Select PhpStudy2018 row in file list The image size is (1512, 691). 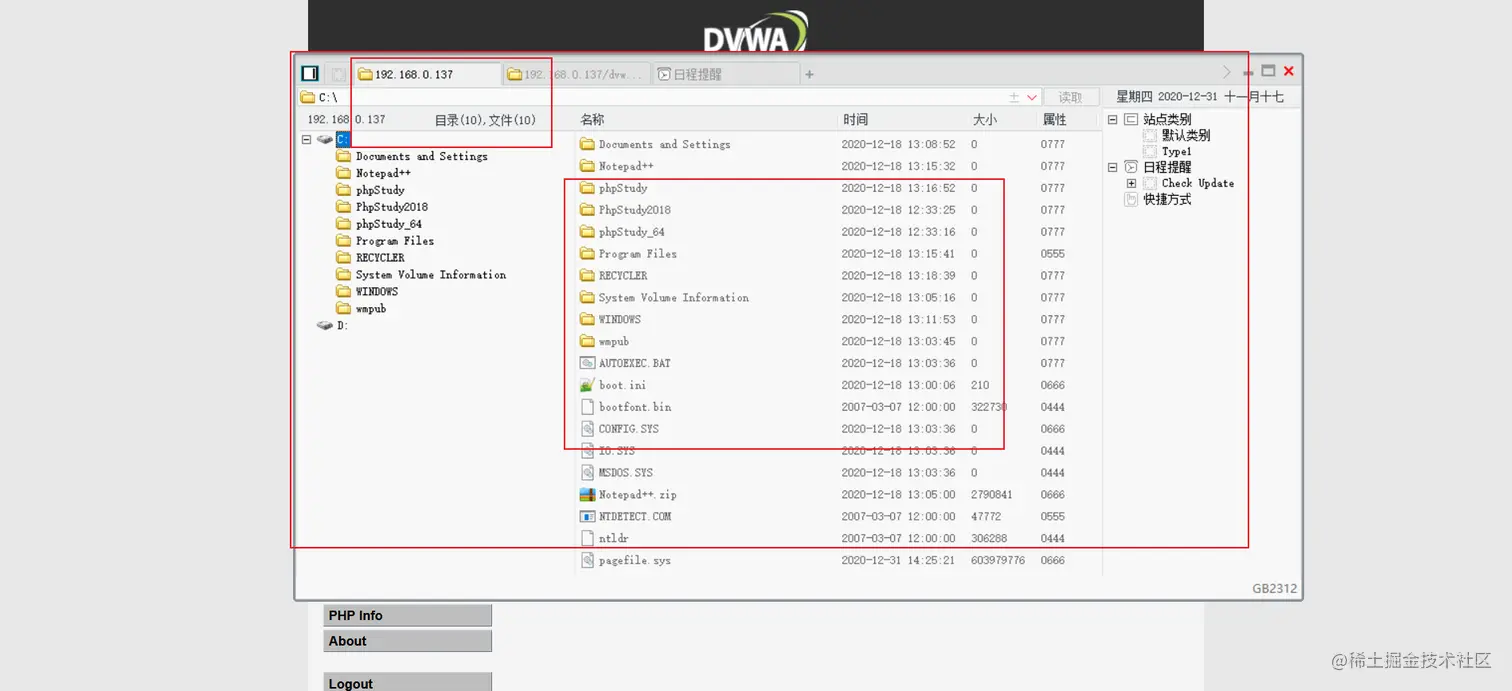point(838,210)
